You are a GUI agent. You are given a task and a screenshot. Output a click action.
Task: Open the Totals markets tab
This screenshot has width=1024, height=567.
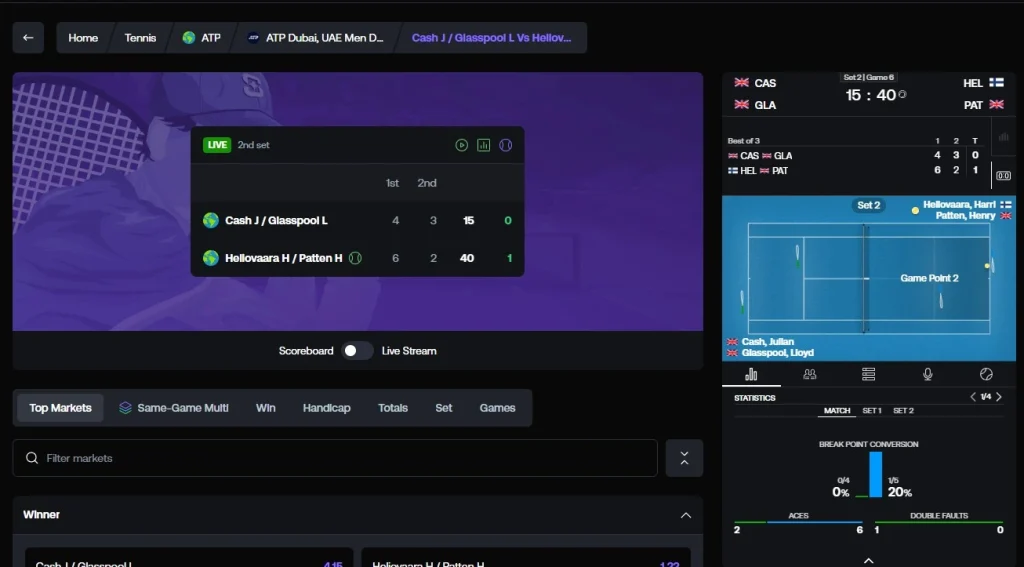[392, 408]
